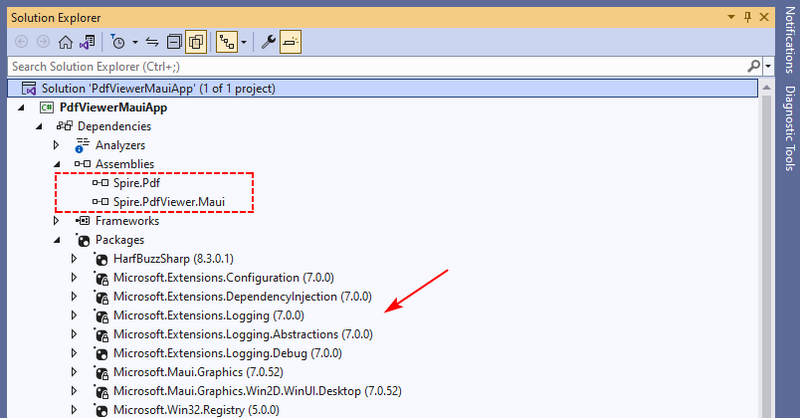The height and width of the screenshot is (418, 800).
Task: Collapse the Assemblies node
Action: click(57, 164)
